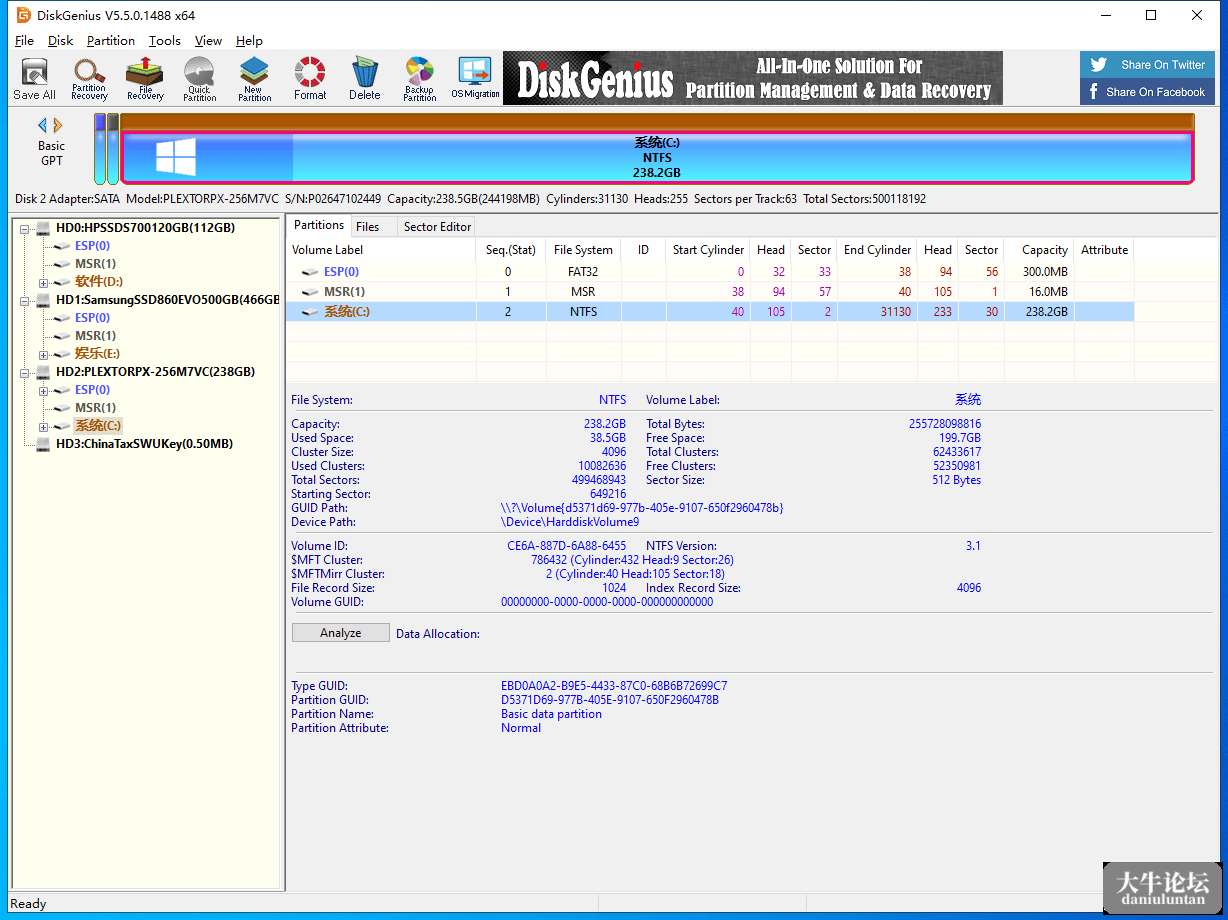This screenshot has width=1228, height=920.
Task: Launch File Recovery tool
Action: coord(145,79)
